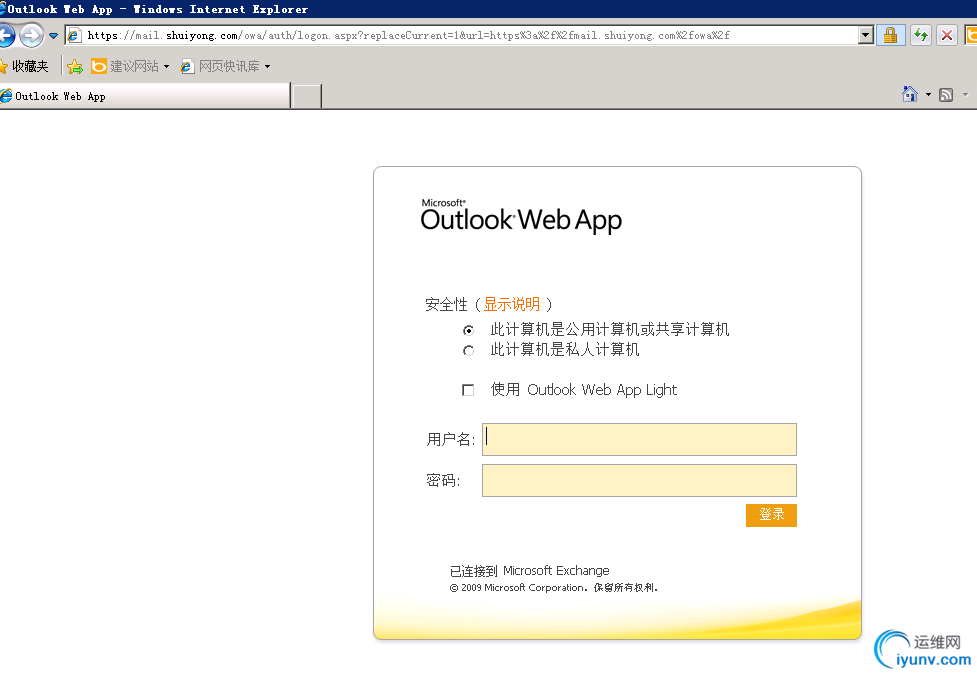
Task: Enable the 使用 Outlook Web App Light checkbox
Action: point(468,390)
